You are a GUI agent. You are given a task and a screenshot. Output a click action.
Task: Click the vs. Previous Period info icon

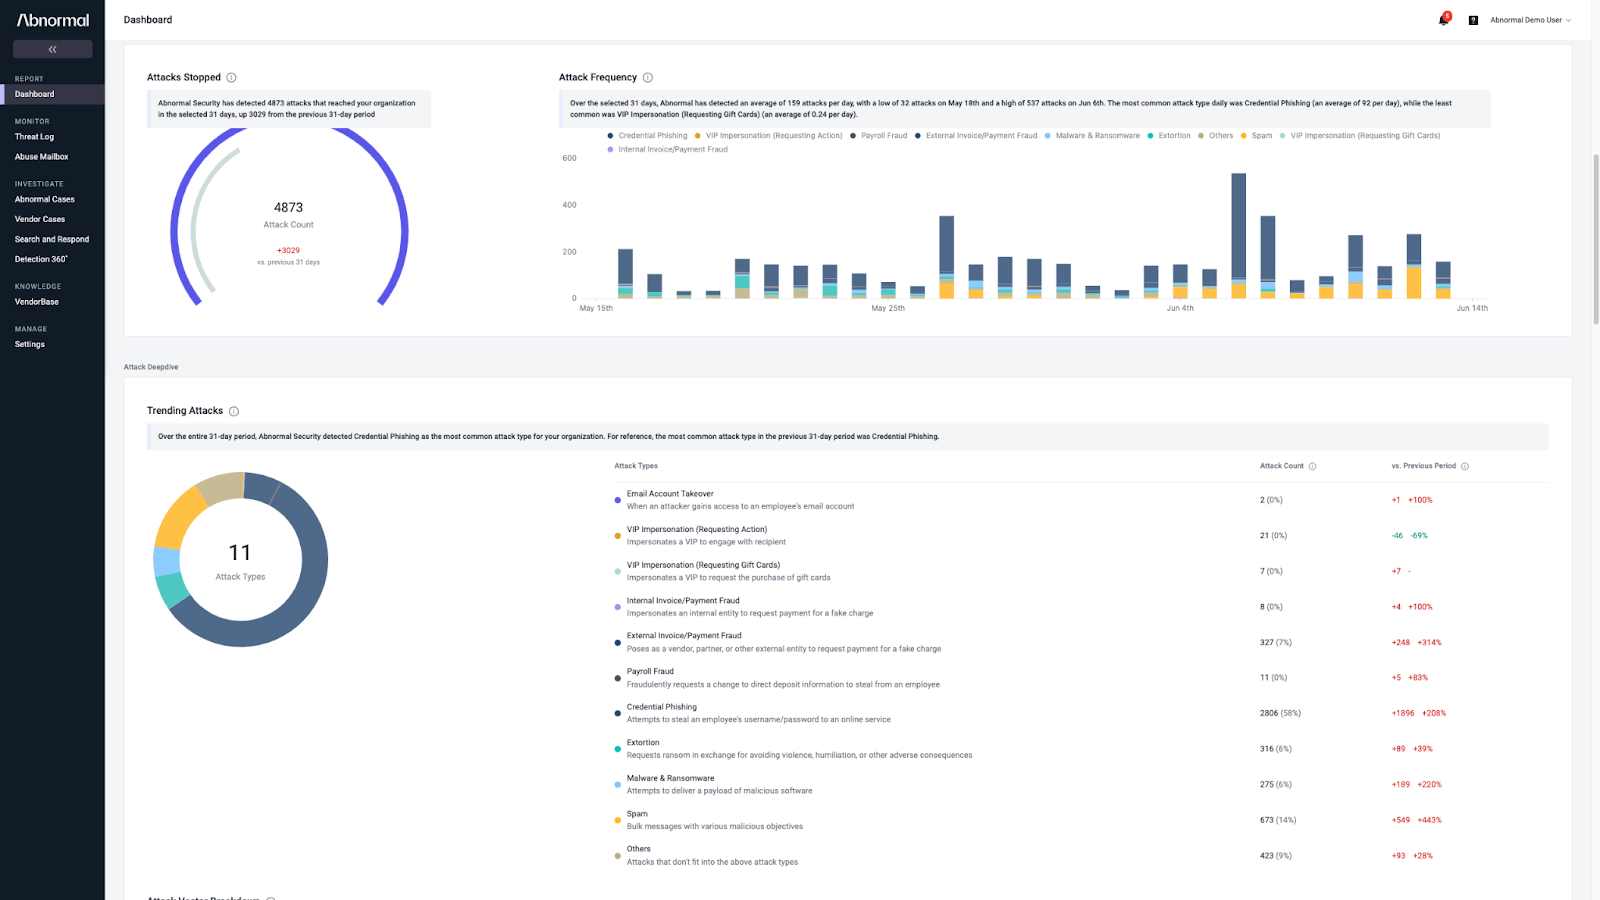click(x=1465, y=466)
